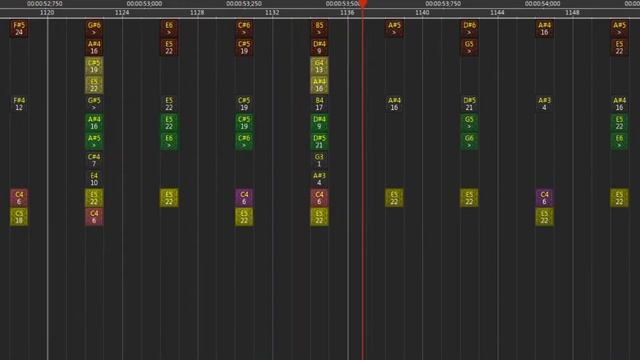Select the brown D#6 note block
The width and height of the screenshot is (640, 360).
tap(469, 29)
